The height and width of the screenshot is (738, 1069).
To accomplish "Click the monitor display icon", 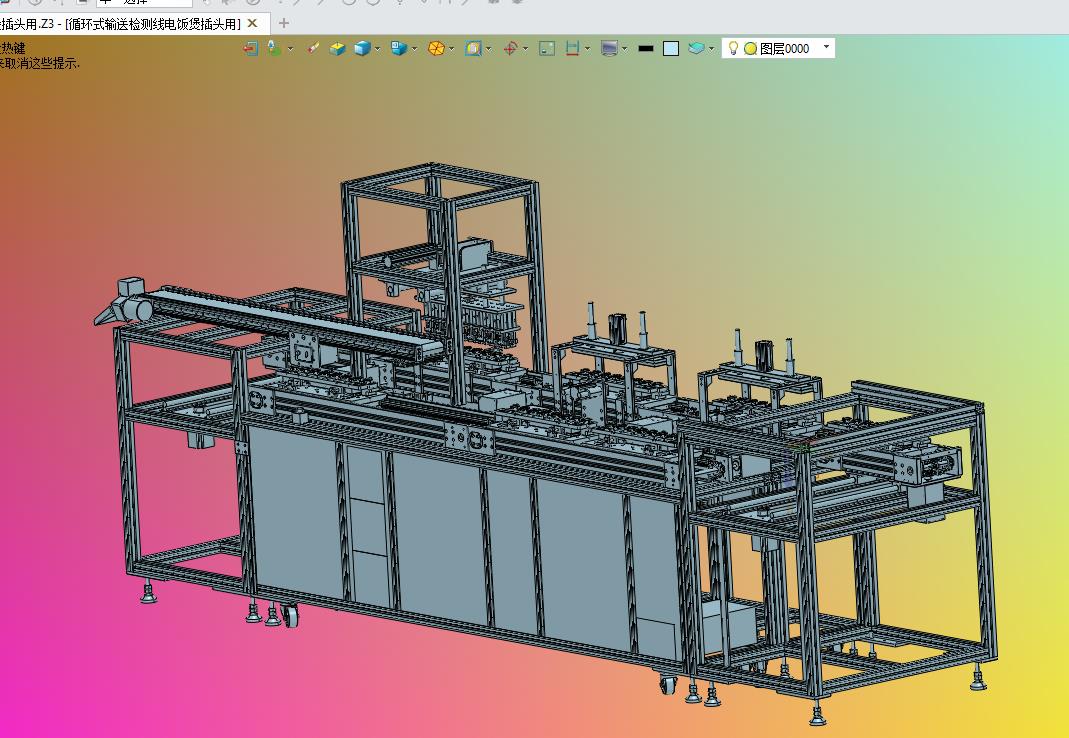I will pos(609,48).
